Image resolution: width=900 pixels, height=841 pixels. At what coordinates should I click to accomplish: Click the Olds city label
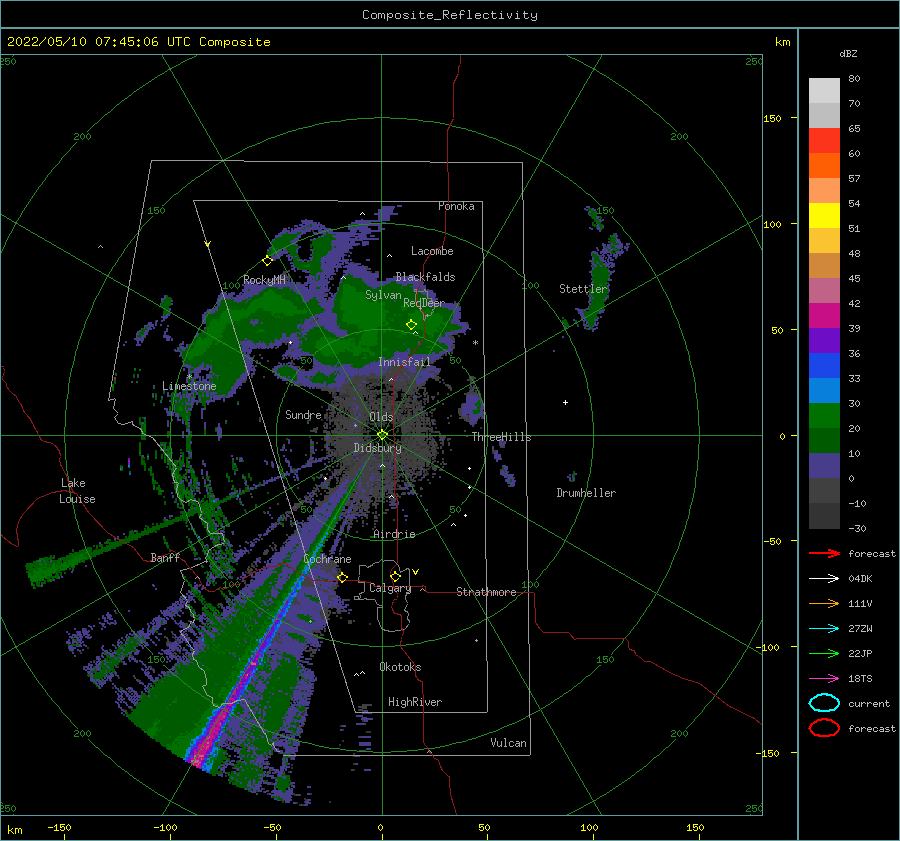pos(381,417)
